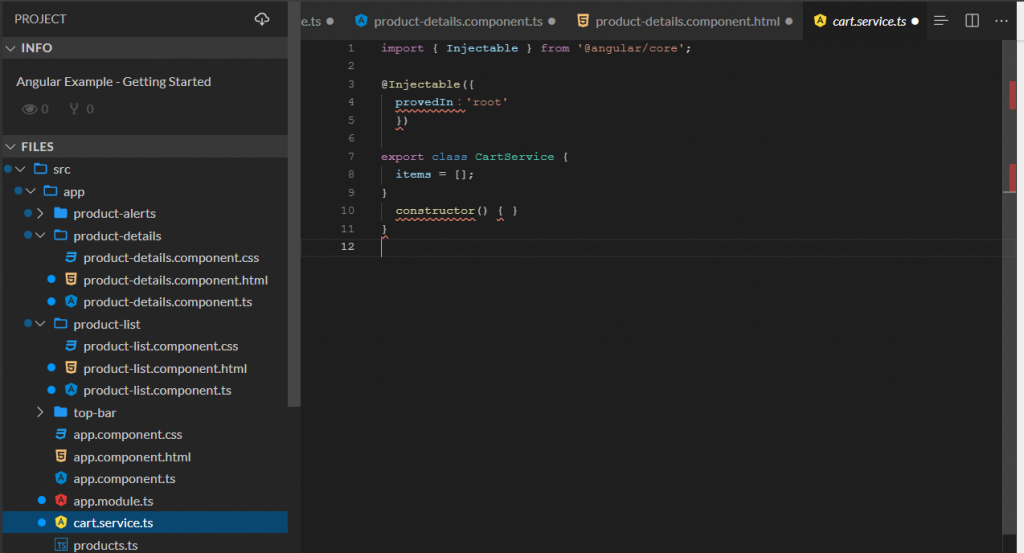Click Angular icon of product-details.component.ts file
The height and width of the screenshot is (553, 1024).
(71, 302)
